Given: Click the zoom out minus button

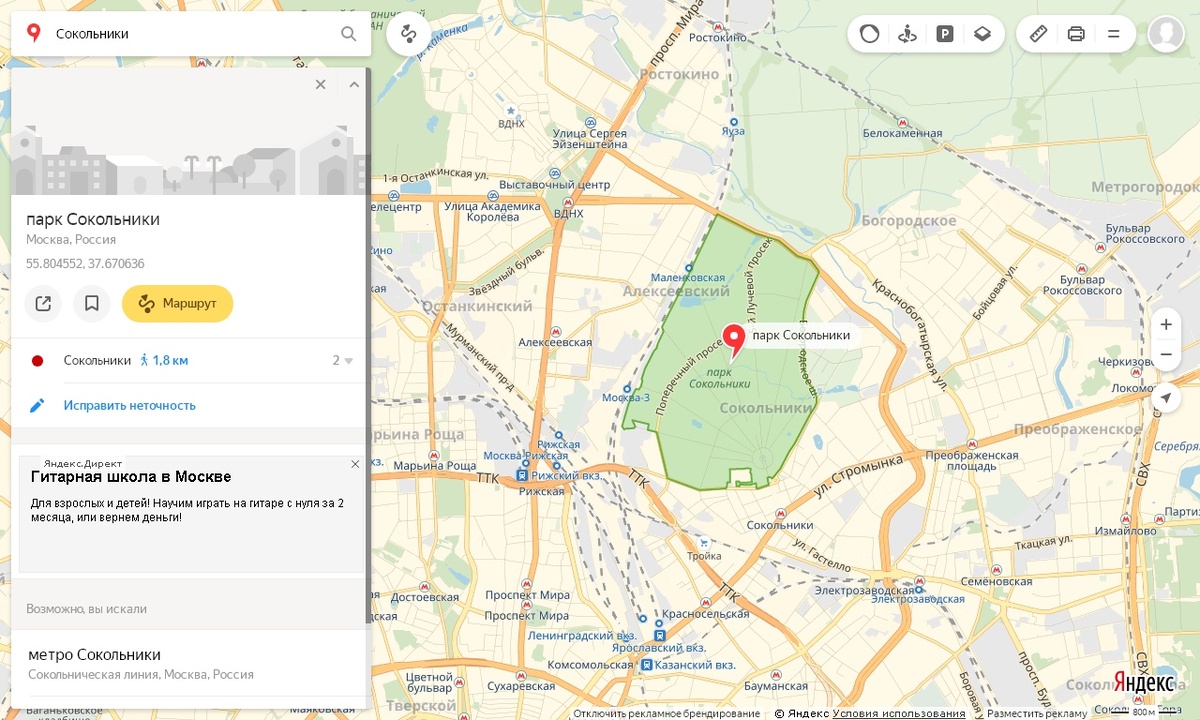Looking at the screenshot, I should 1166,355.
